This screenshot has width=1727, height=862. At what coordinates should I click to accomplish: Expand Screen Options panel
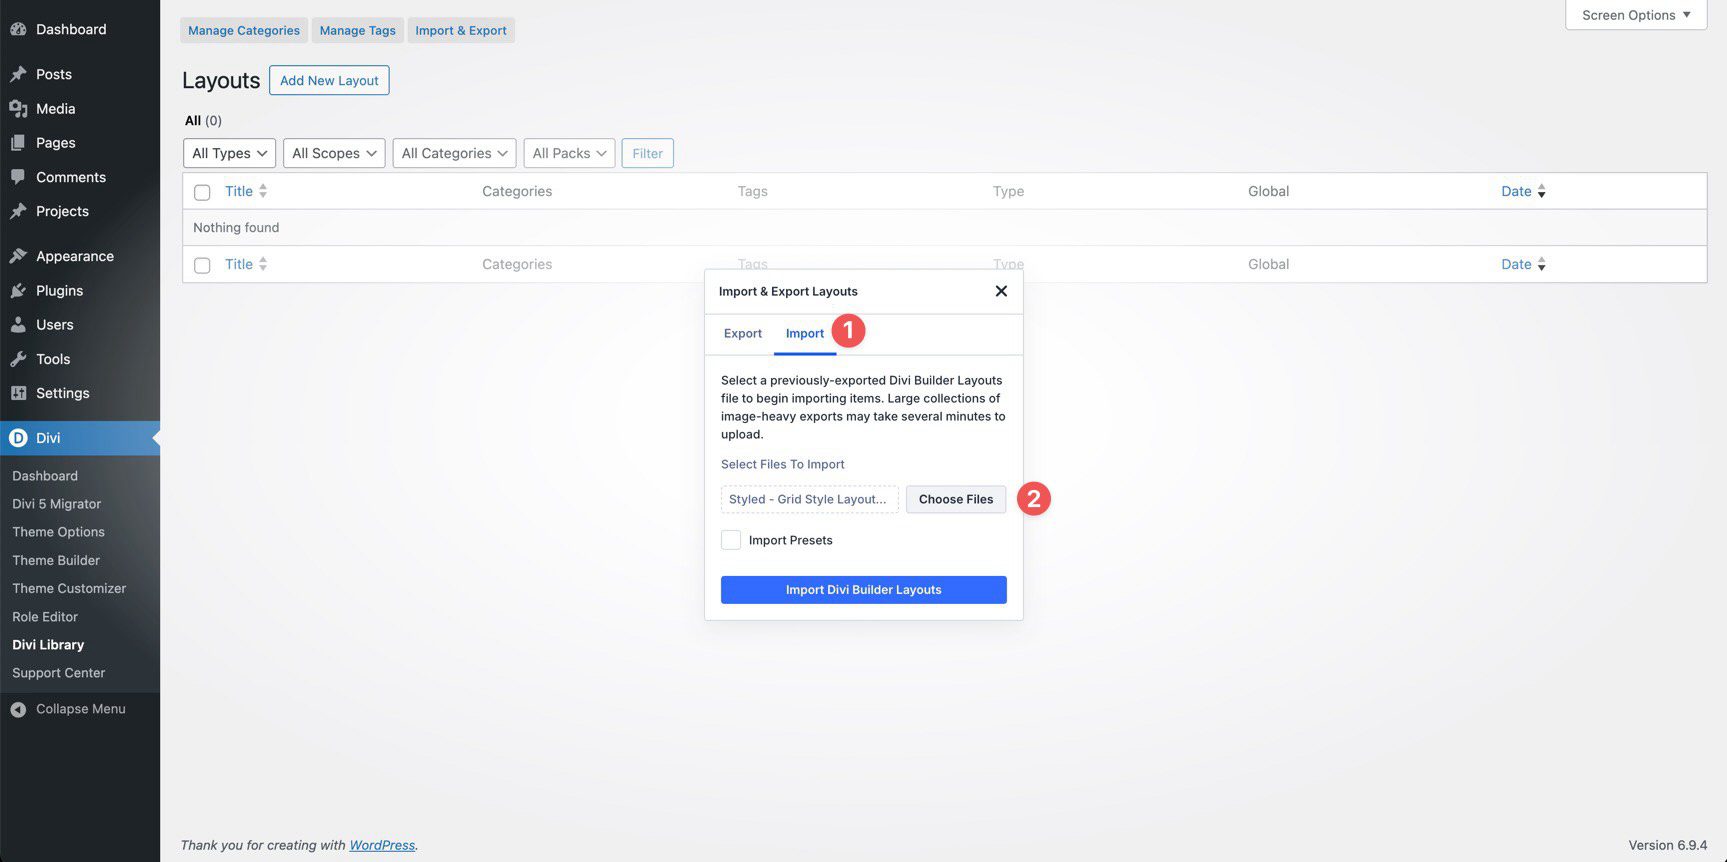pos(1636,15)
